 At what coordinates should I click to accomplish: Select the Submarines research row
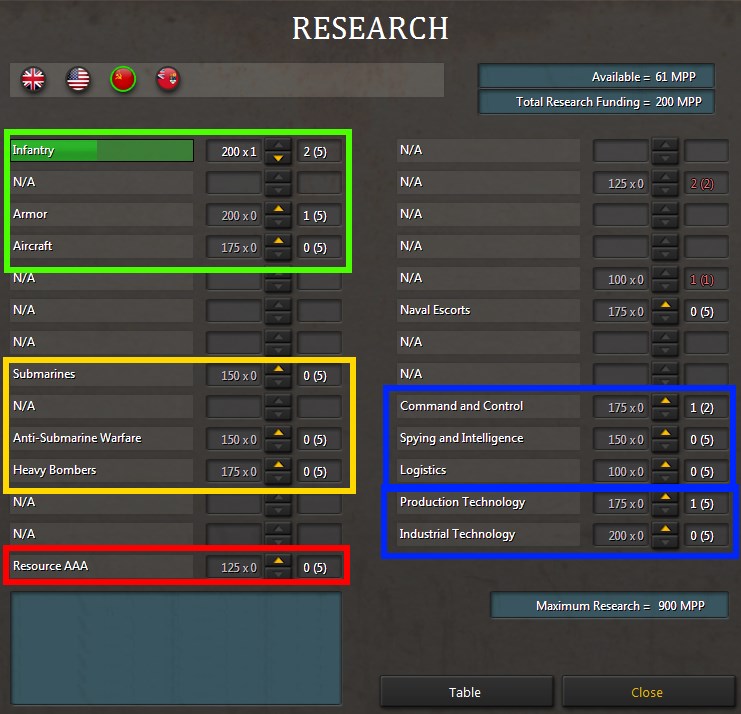(102, 374)
